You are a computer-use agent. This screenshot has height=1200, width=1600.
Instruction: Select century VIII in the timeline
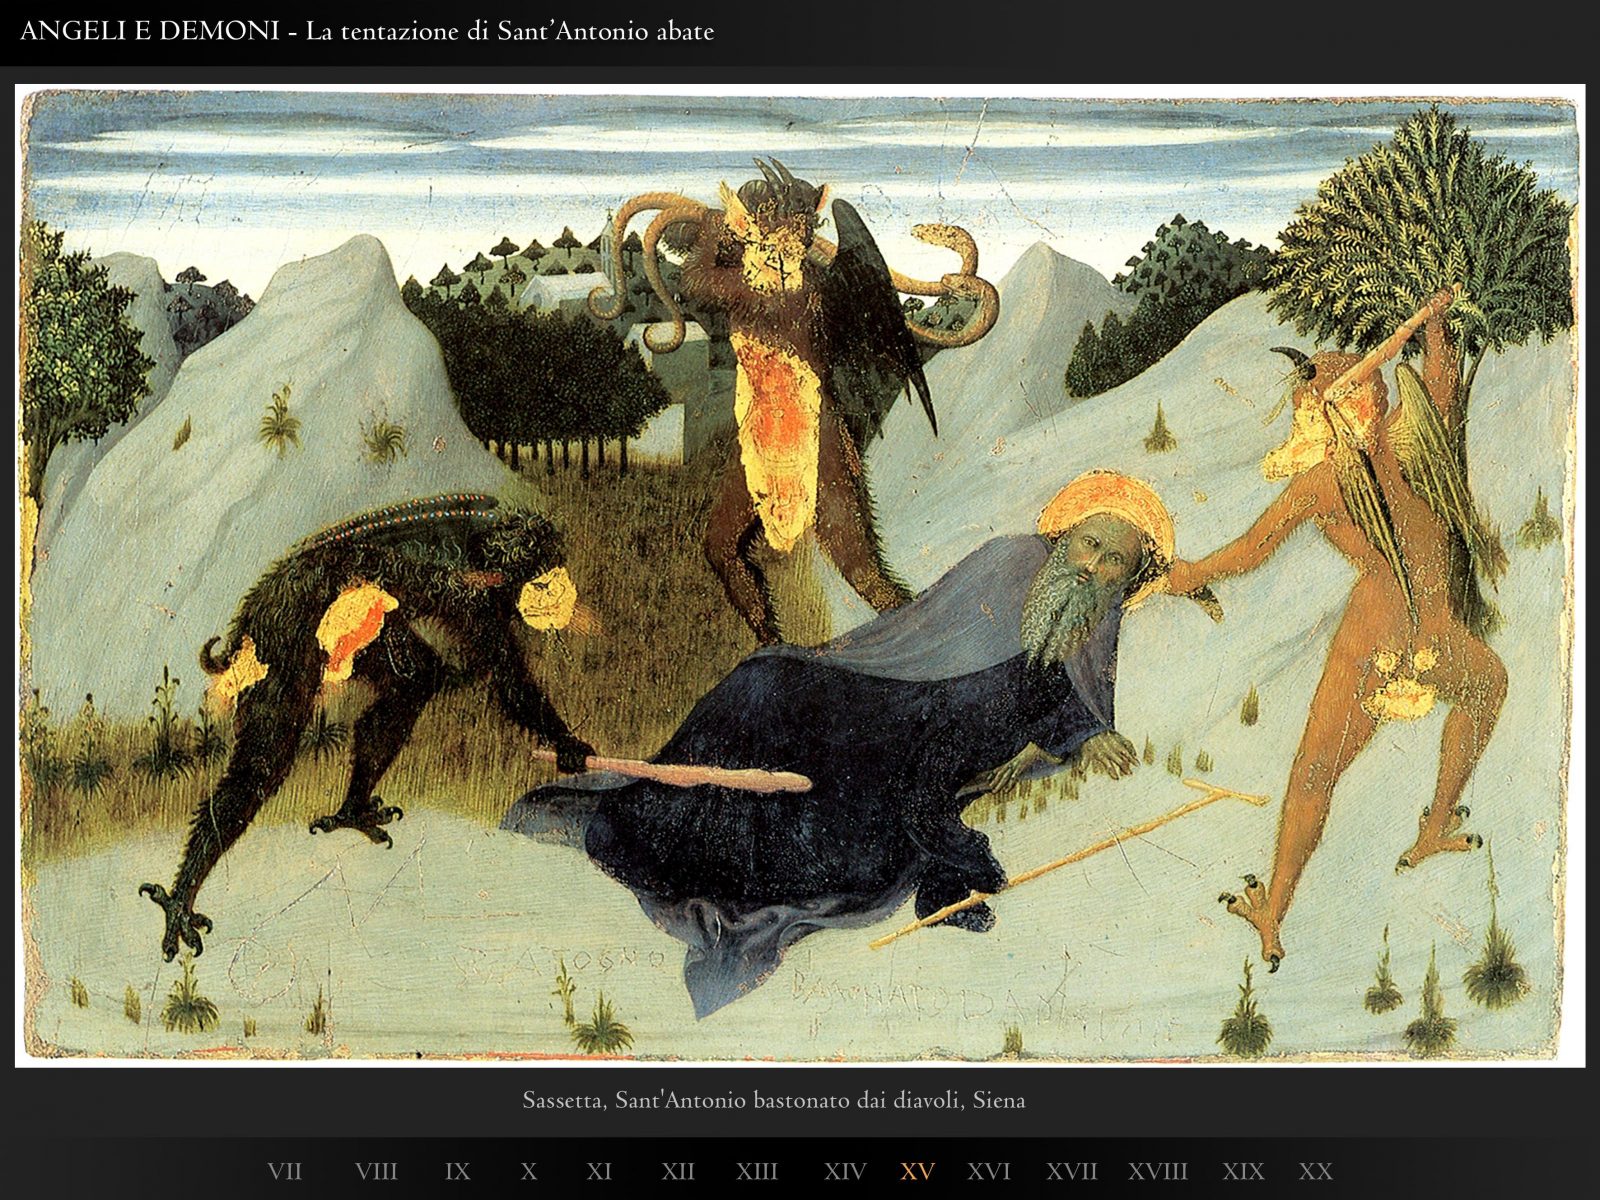click(376, 1171)
